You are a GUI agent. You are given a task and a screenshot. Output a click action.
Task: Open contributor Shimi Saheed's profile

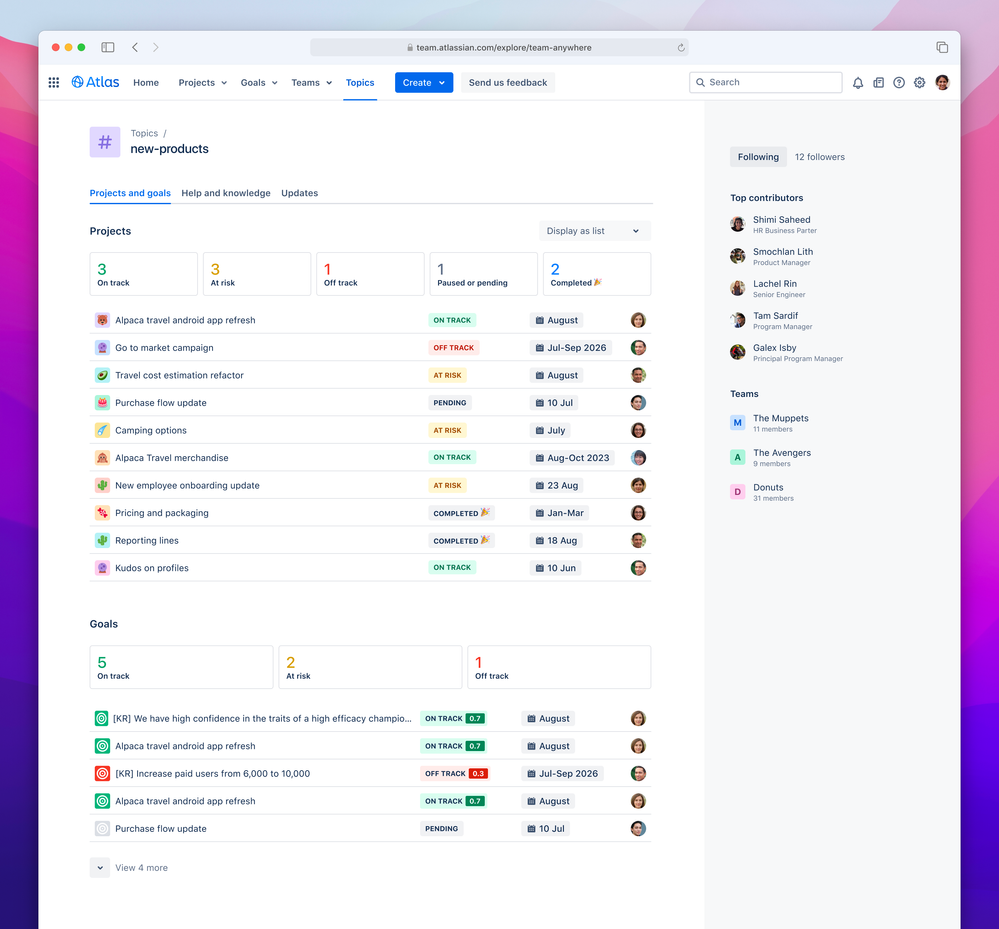pyautogui.click(x=782, y=220)
